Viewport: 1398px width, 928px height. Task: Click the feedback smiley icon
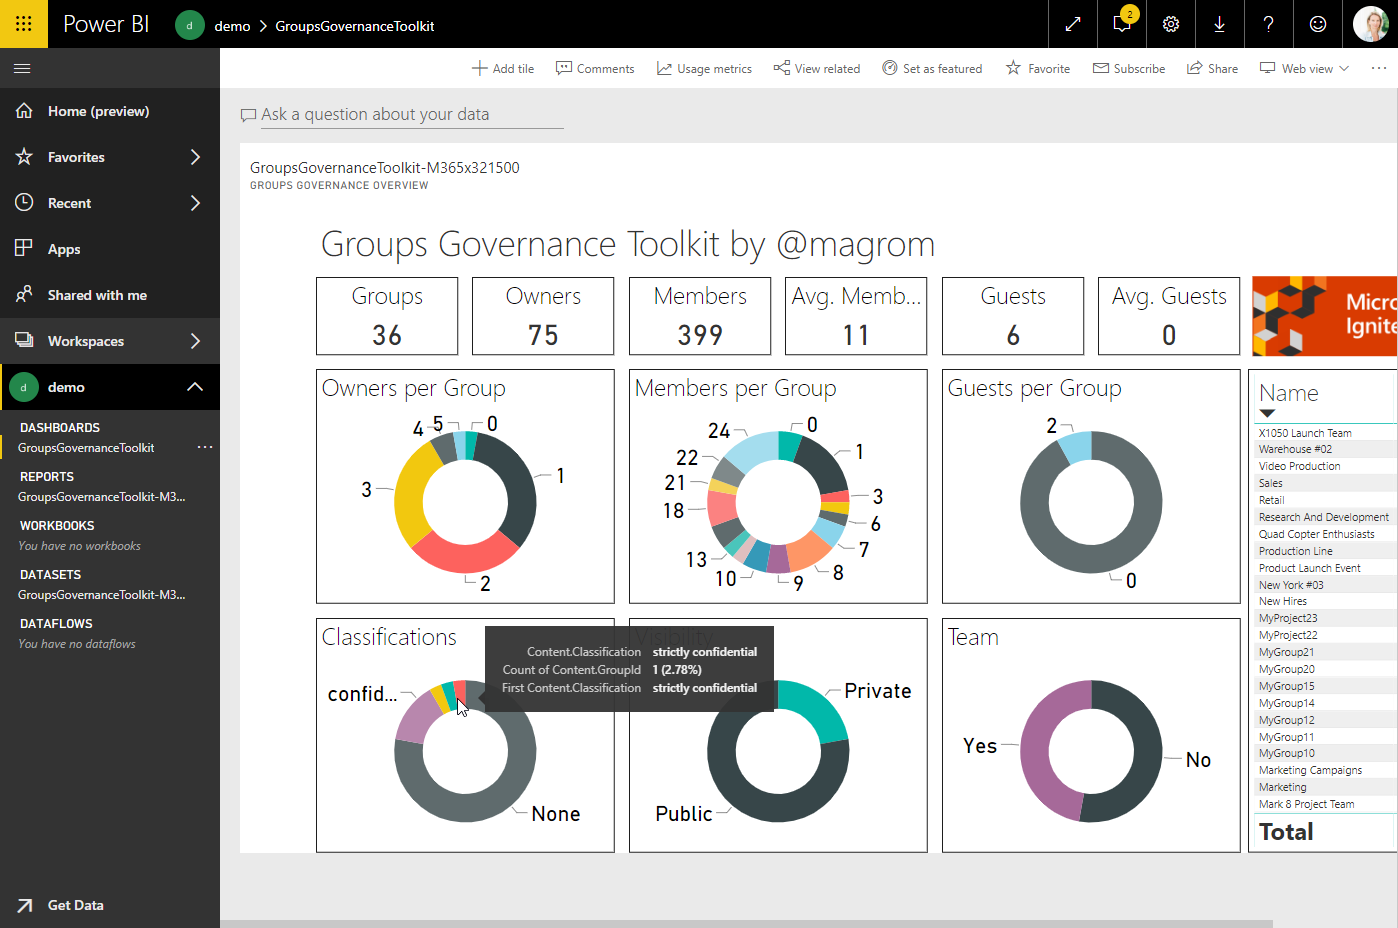coord(1318,24)
